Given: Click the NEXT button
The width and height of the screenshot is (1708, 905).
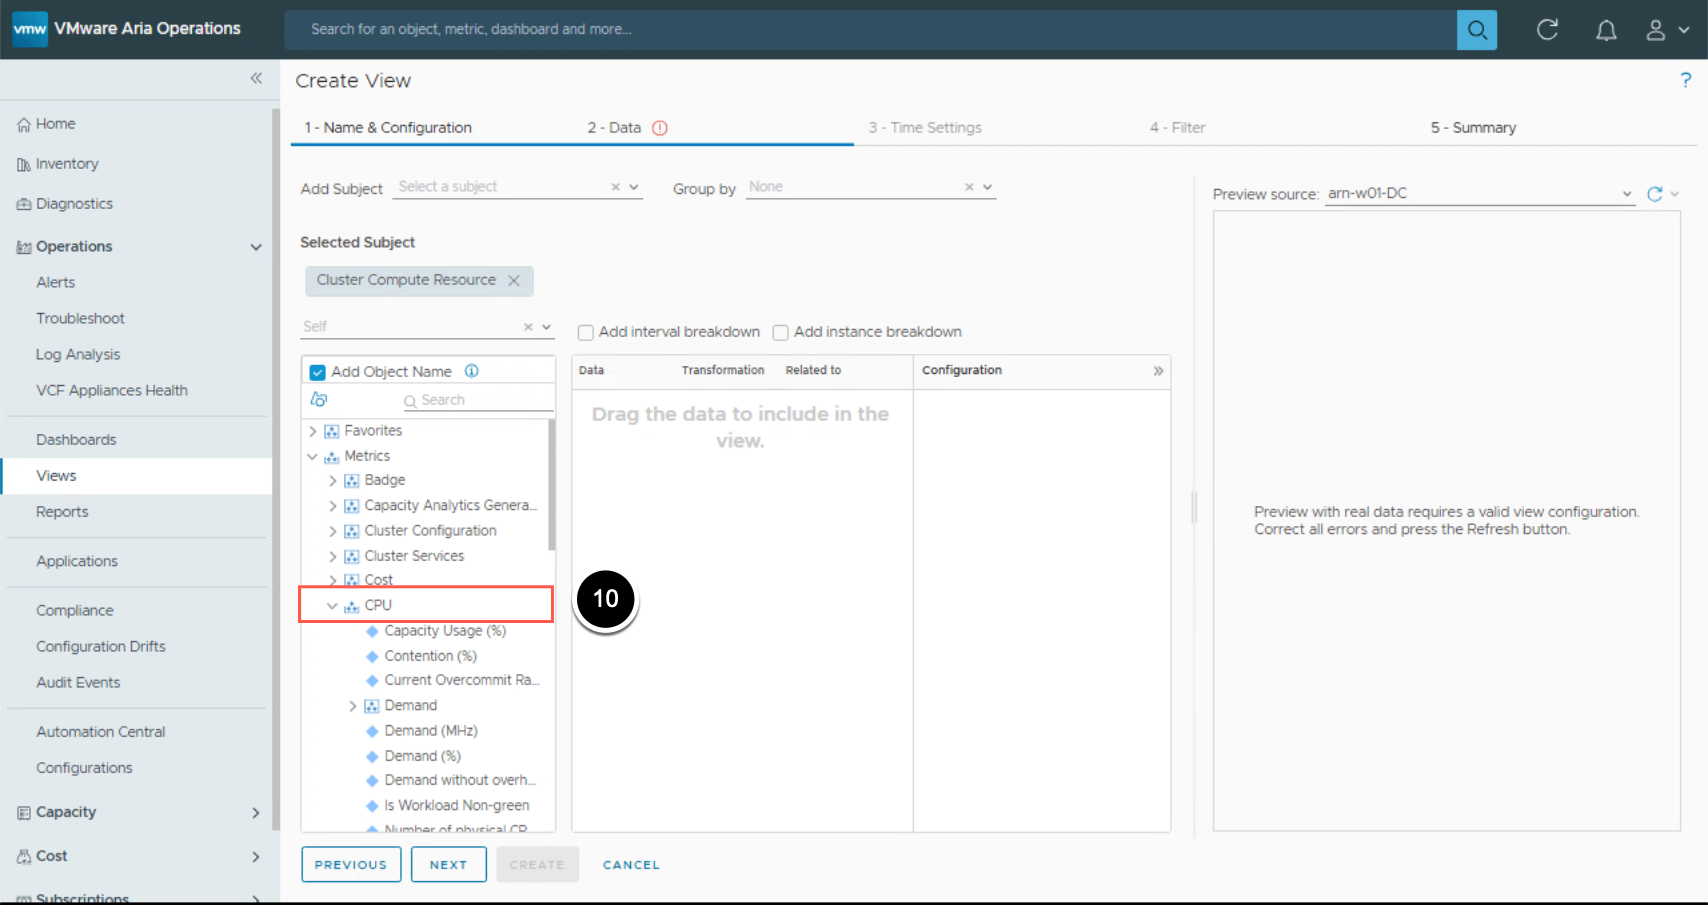Looking at the screenshot, I should 448,865.
